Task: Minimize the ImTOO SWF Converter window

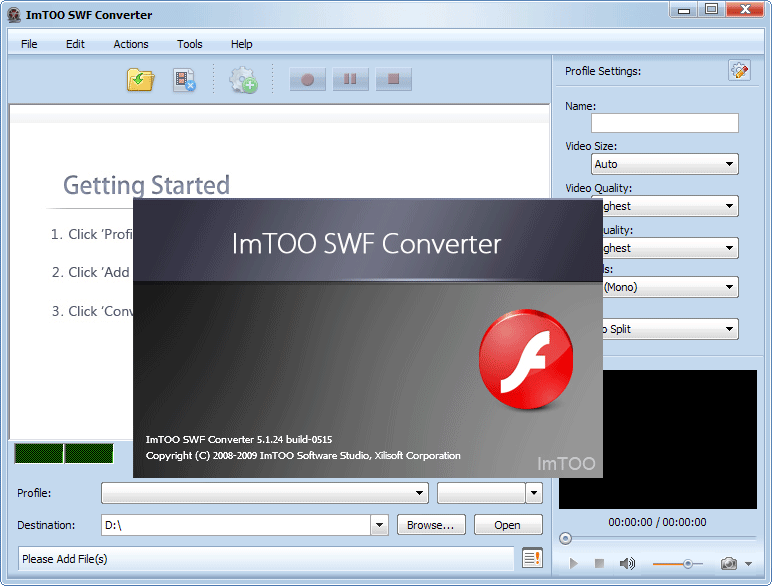Action: tap(684, 10)
